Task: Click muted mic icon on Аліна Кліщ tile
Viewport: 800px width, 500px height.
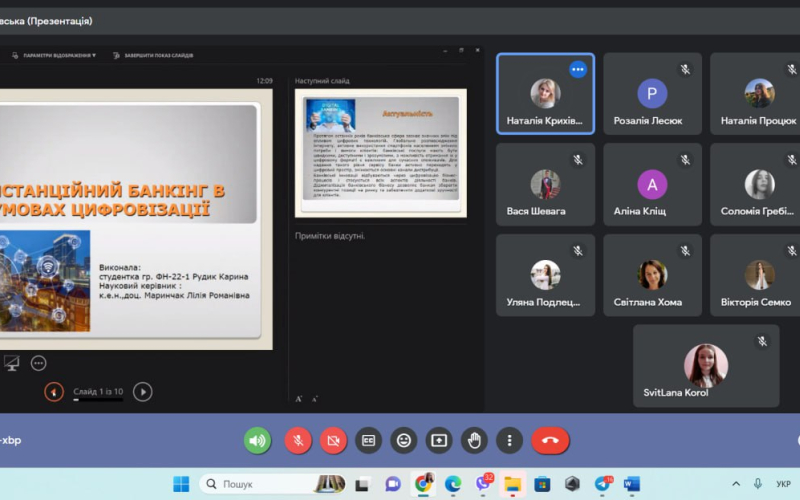Action: click(x=685, y=160)
